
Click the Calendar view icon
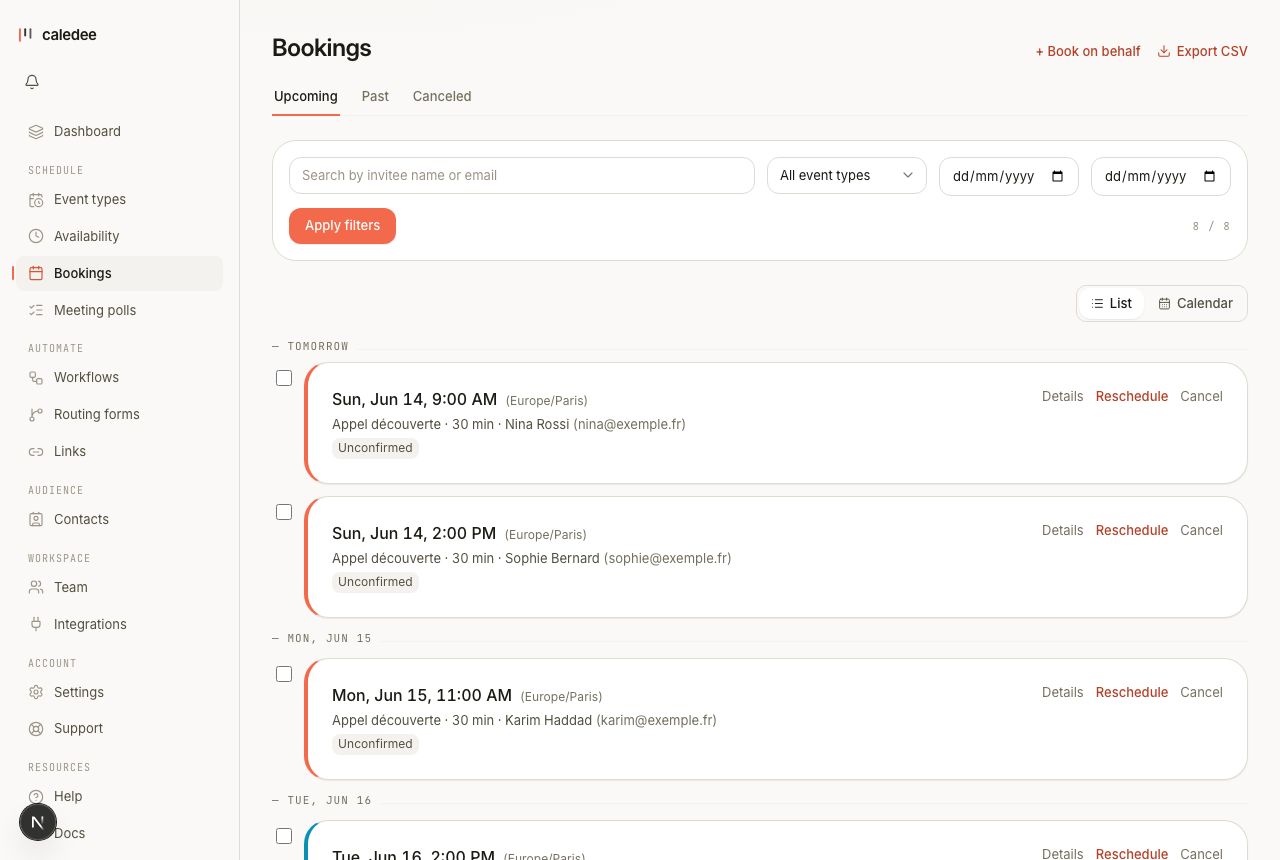pos(1164,303)
